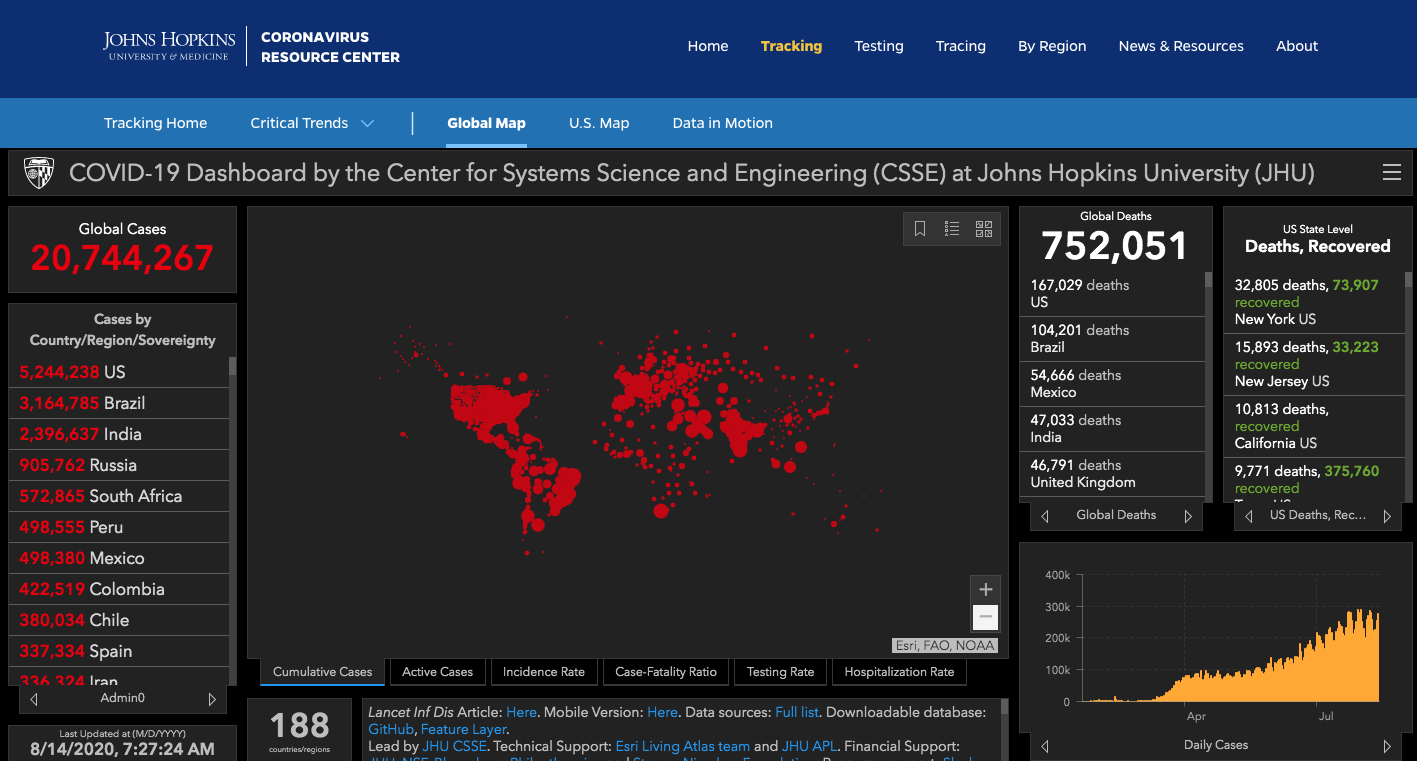Open the map bookmarks icon
This screenshot has height=761, width=1417.
click(920, 229)
